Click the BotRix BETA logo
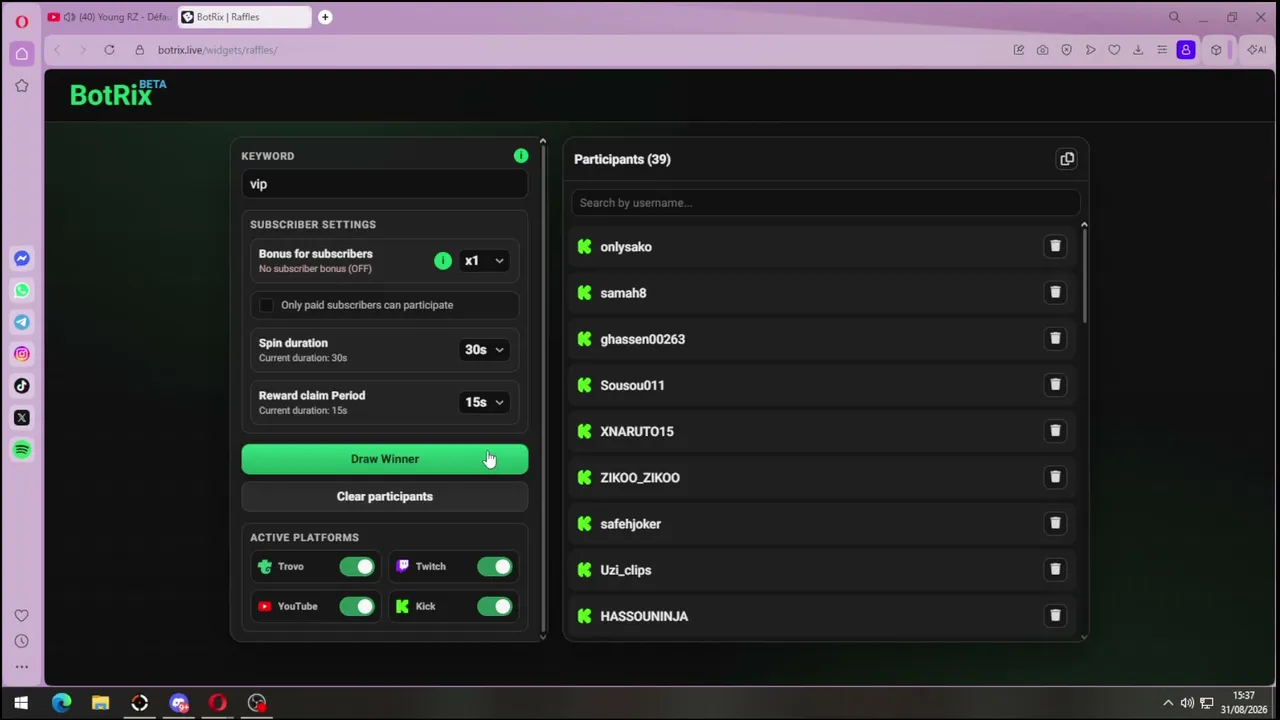Image resolution: width=1280 pixels, height=720 pixels. coord(118,94)
